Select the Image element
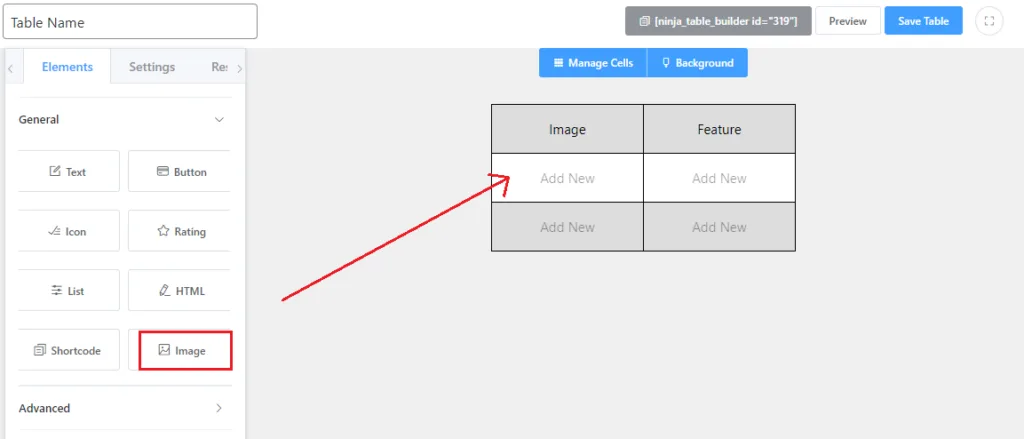The image size is (1024, 439). [185, 350]
